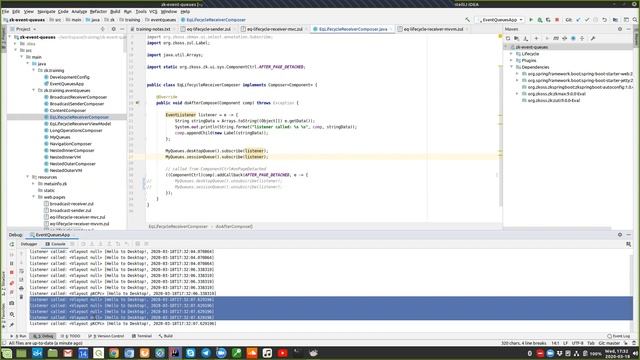Image resolution: width=640 pixels, height=360 pixels.
Task: Click Maven download sources icon
Action: point(526,38)
